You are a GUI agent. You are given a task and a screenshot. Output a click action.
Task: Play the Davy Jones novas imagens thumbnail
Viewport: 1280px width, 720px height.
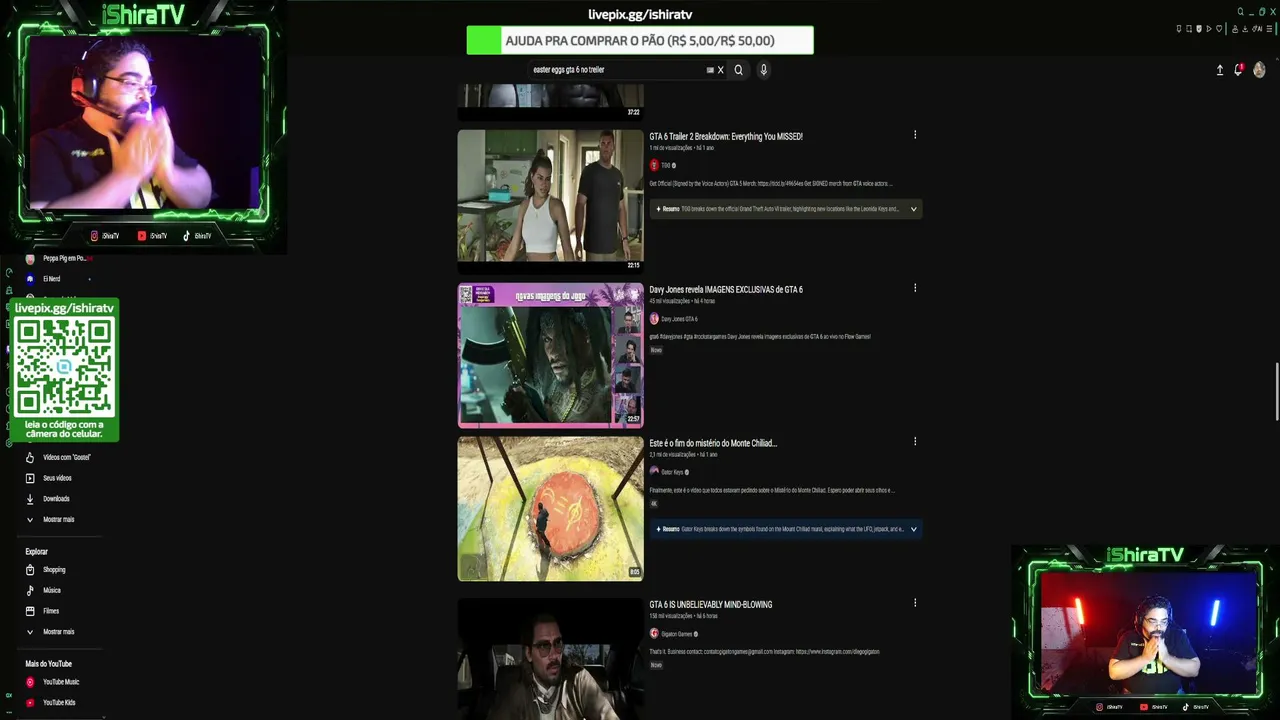click(551, 356)
